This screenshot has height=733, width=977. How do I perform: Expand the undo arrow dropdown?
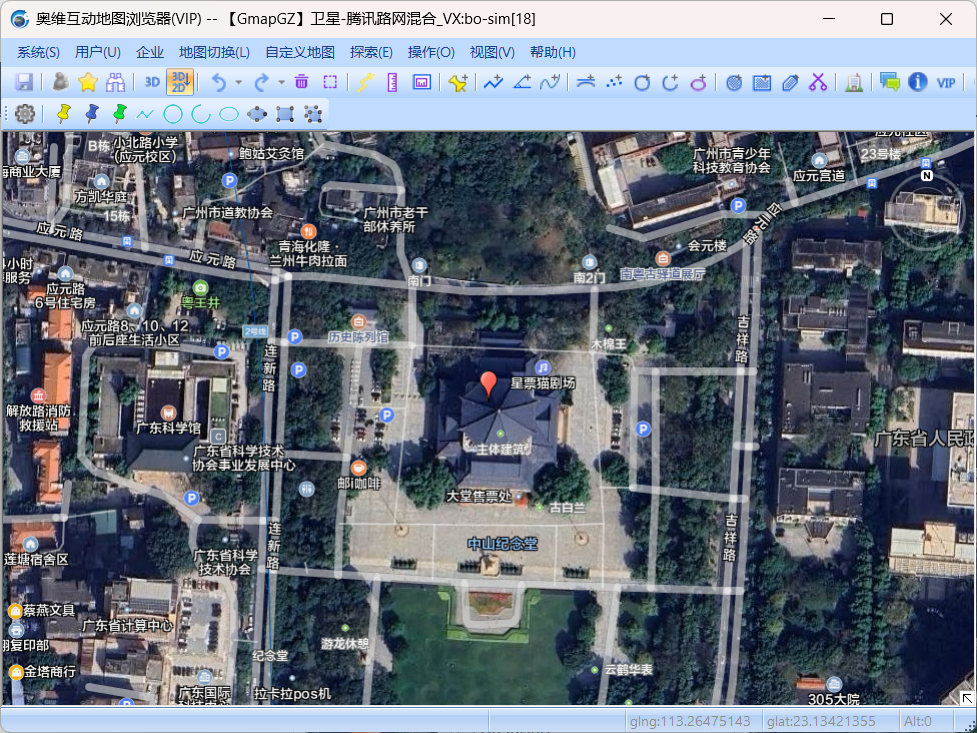click(238, 83)
